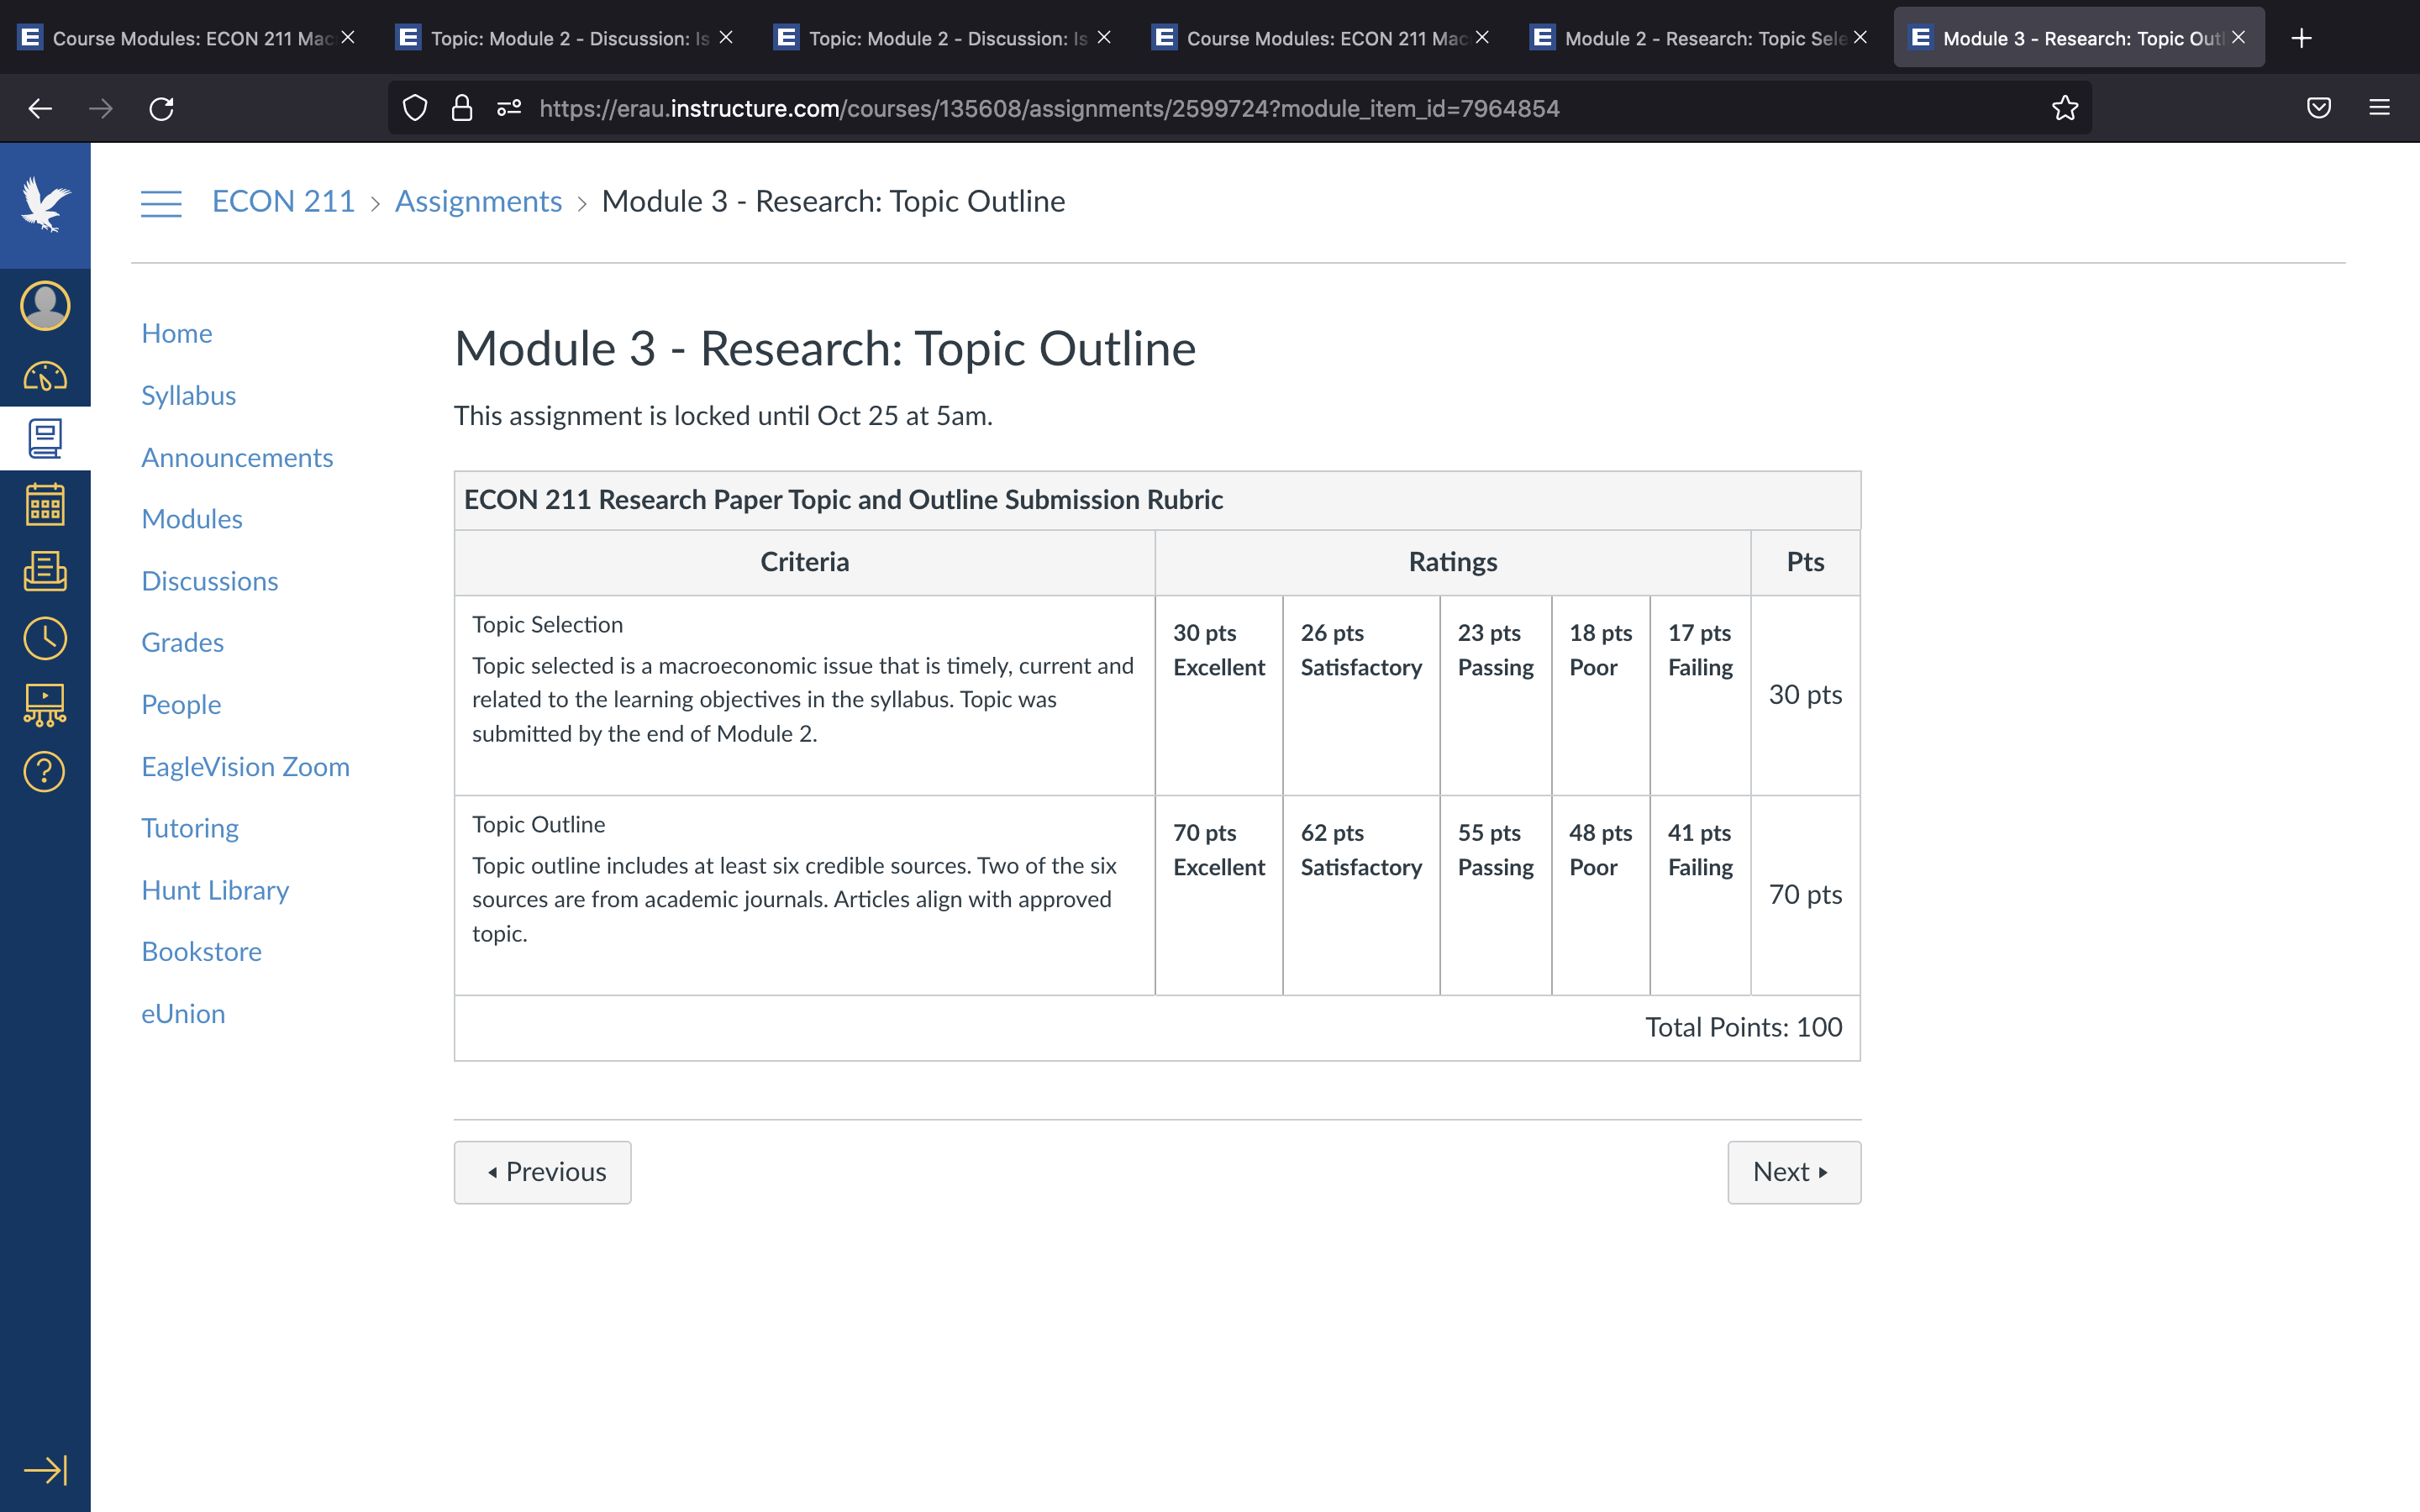The width and height of the screenshot is (2420, 1512).
Task: Close the first Course Modules ECON 211 tab
Action: (348, 37)
